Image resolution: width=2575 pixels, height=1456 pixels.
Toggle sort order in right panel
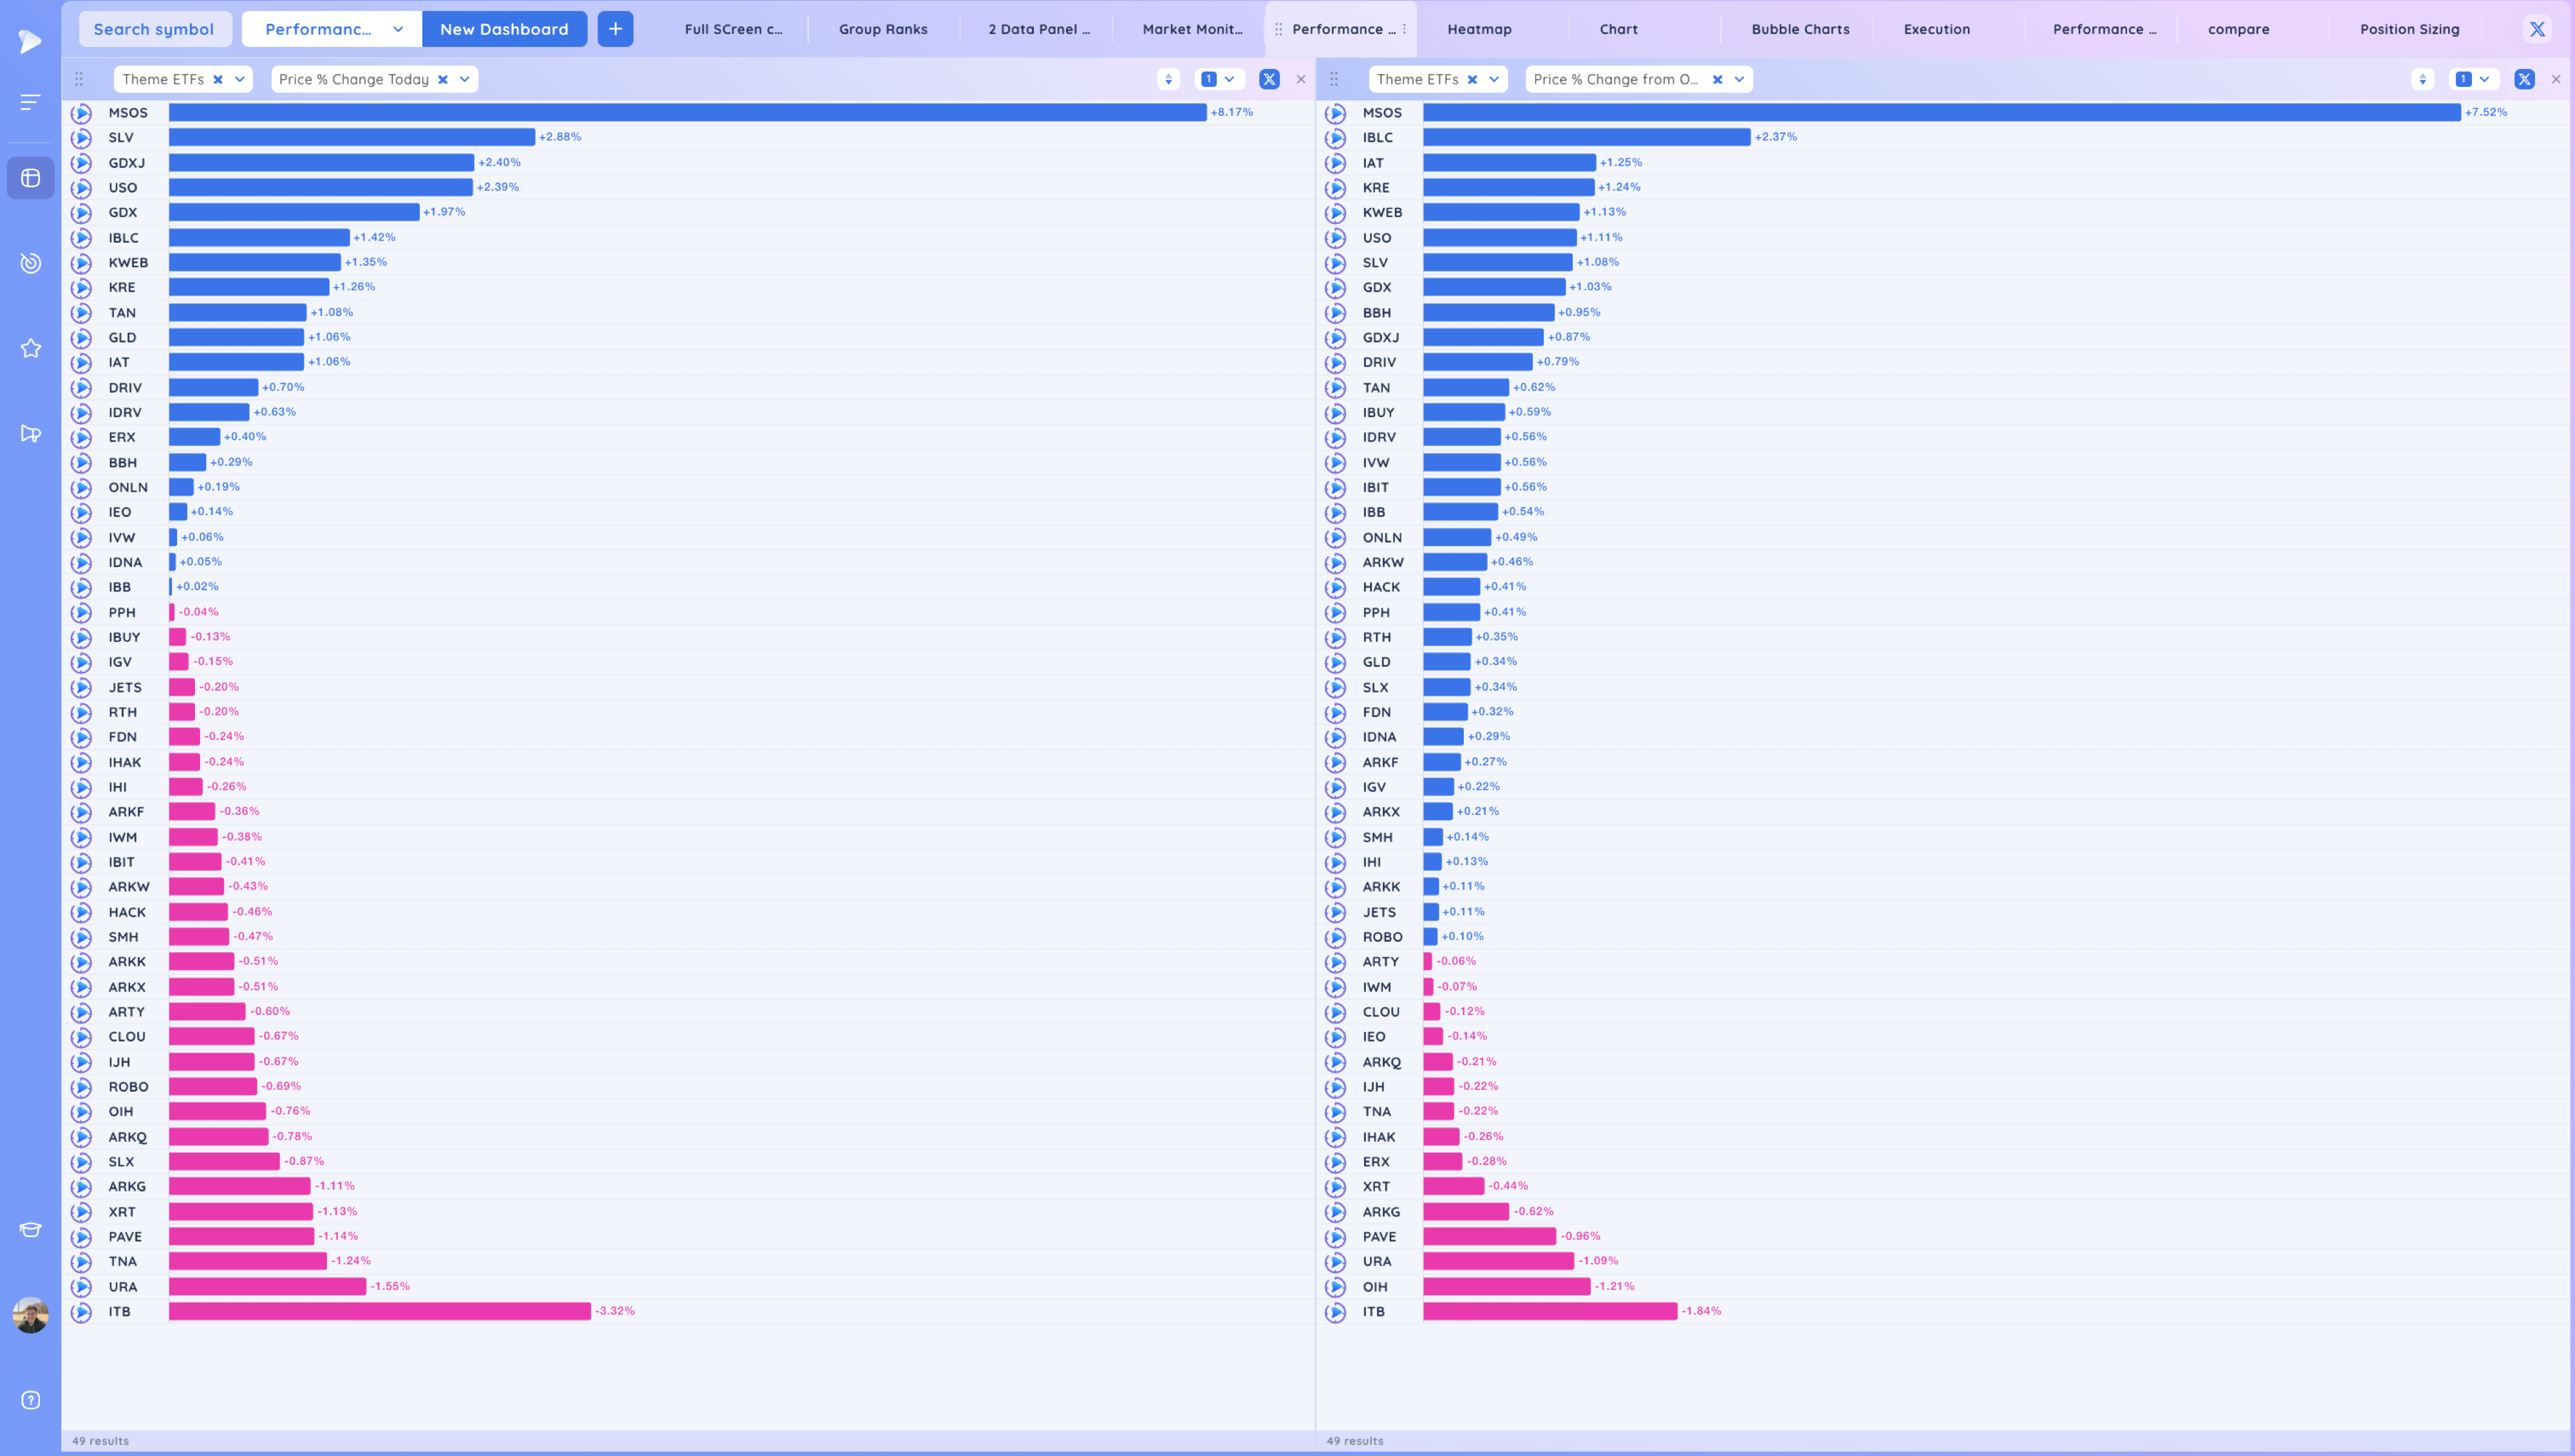coord(2422,79)
